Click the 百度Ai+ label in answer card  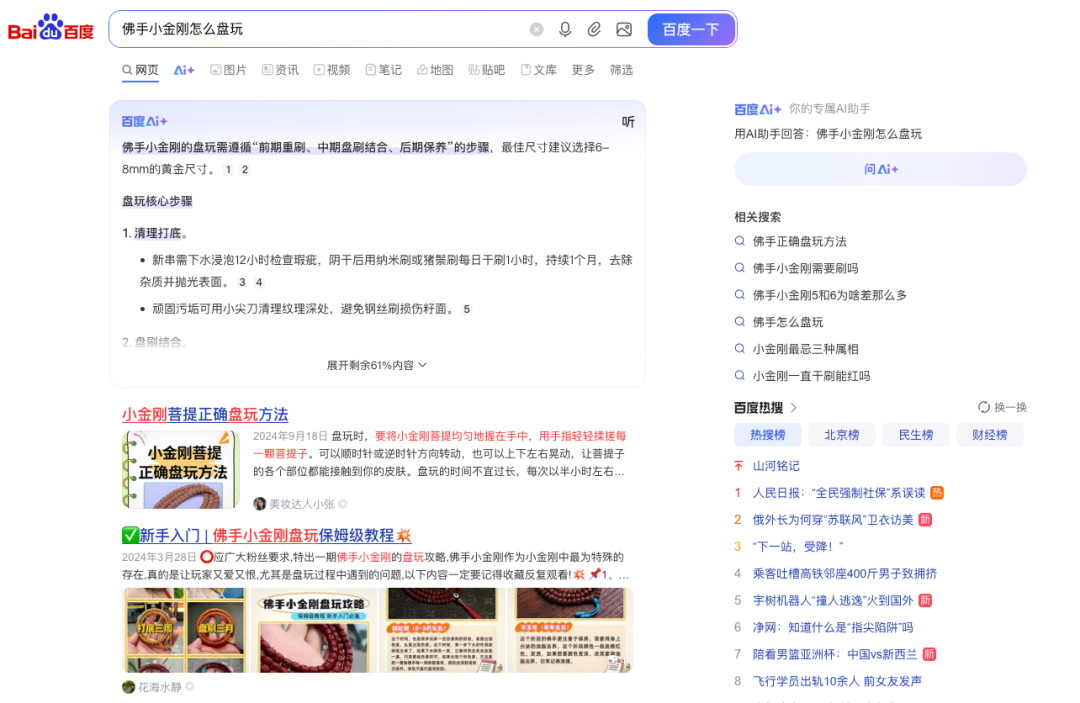(x=145, y=122)
